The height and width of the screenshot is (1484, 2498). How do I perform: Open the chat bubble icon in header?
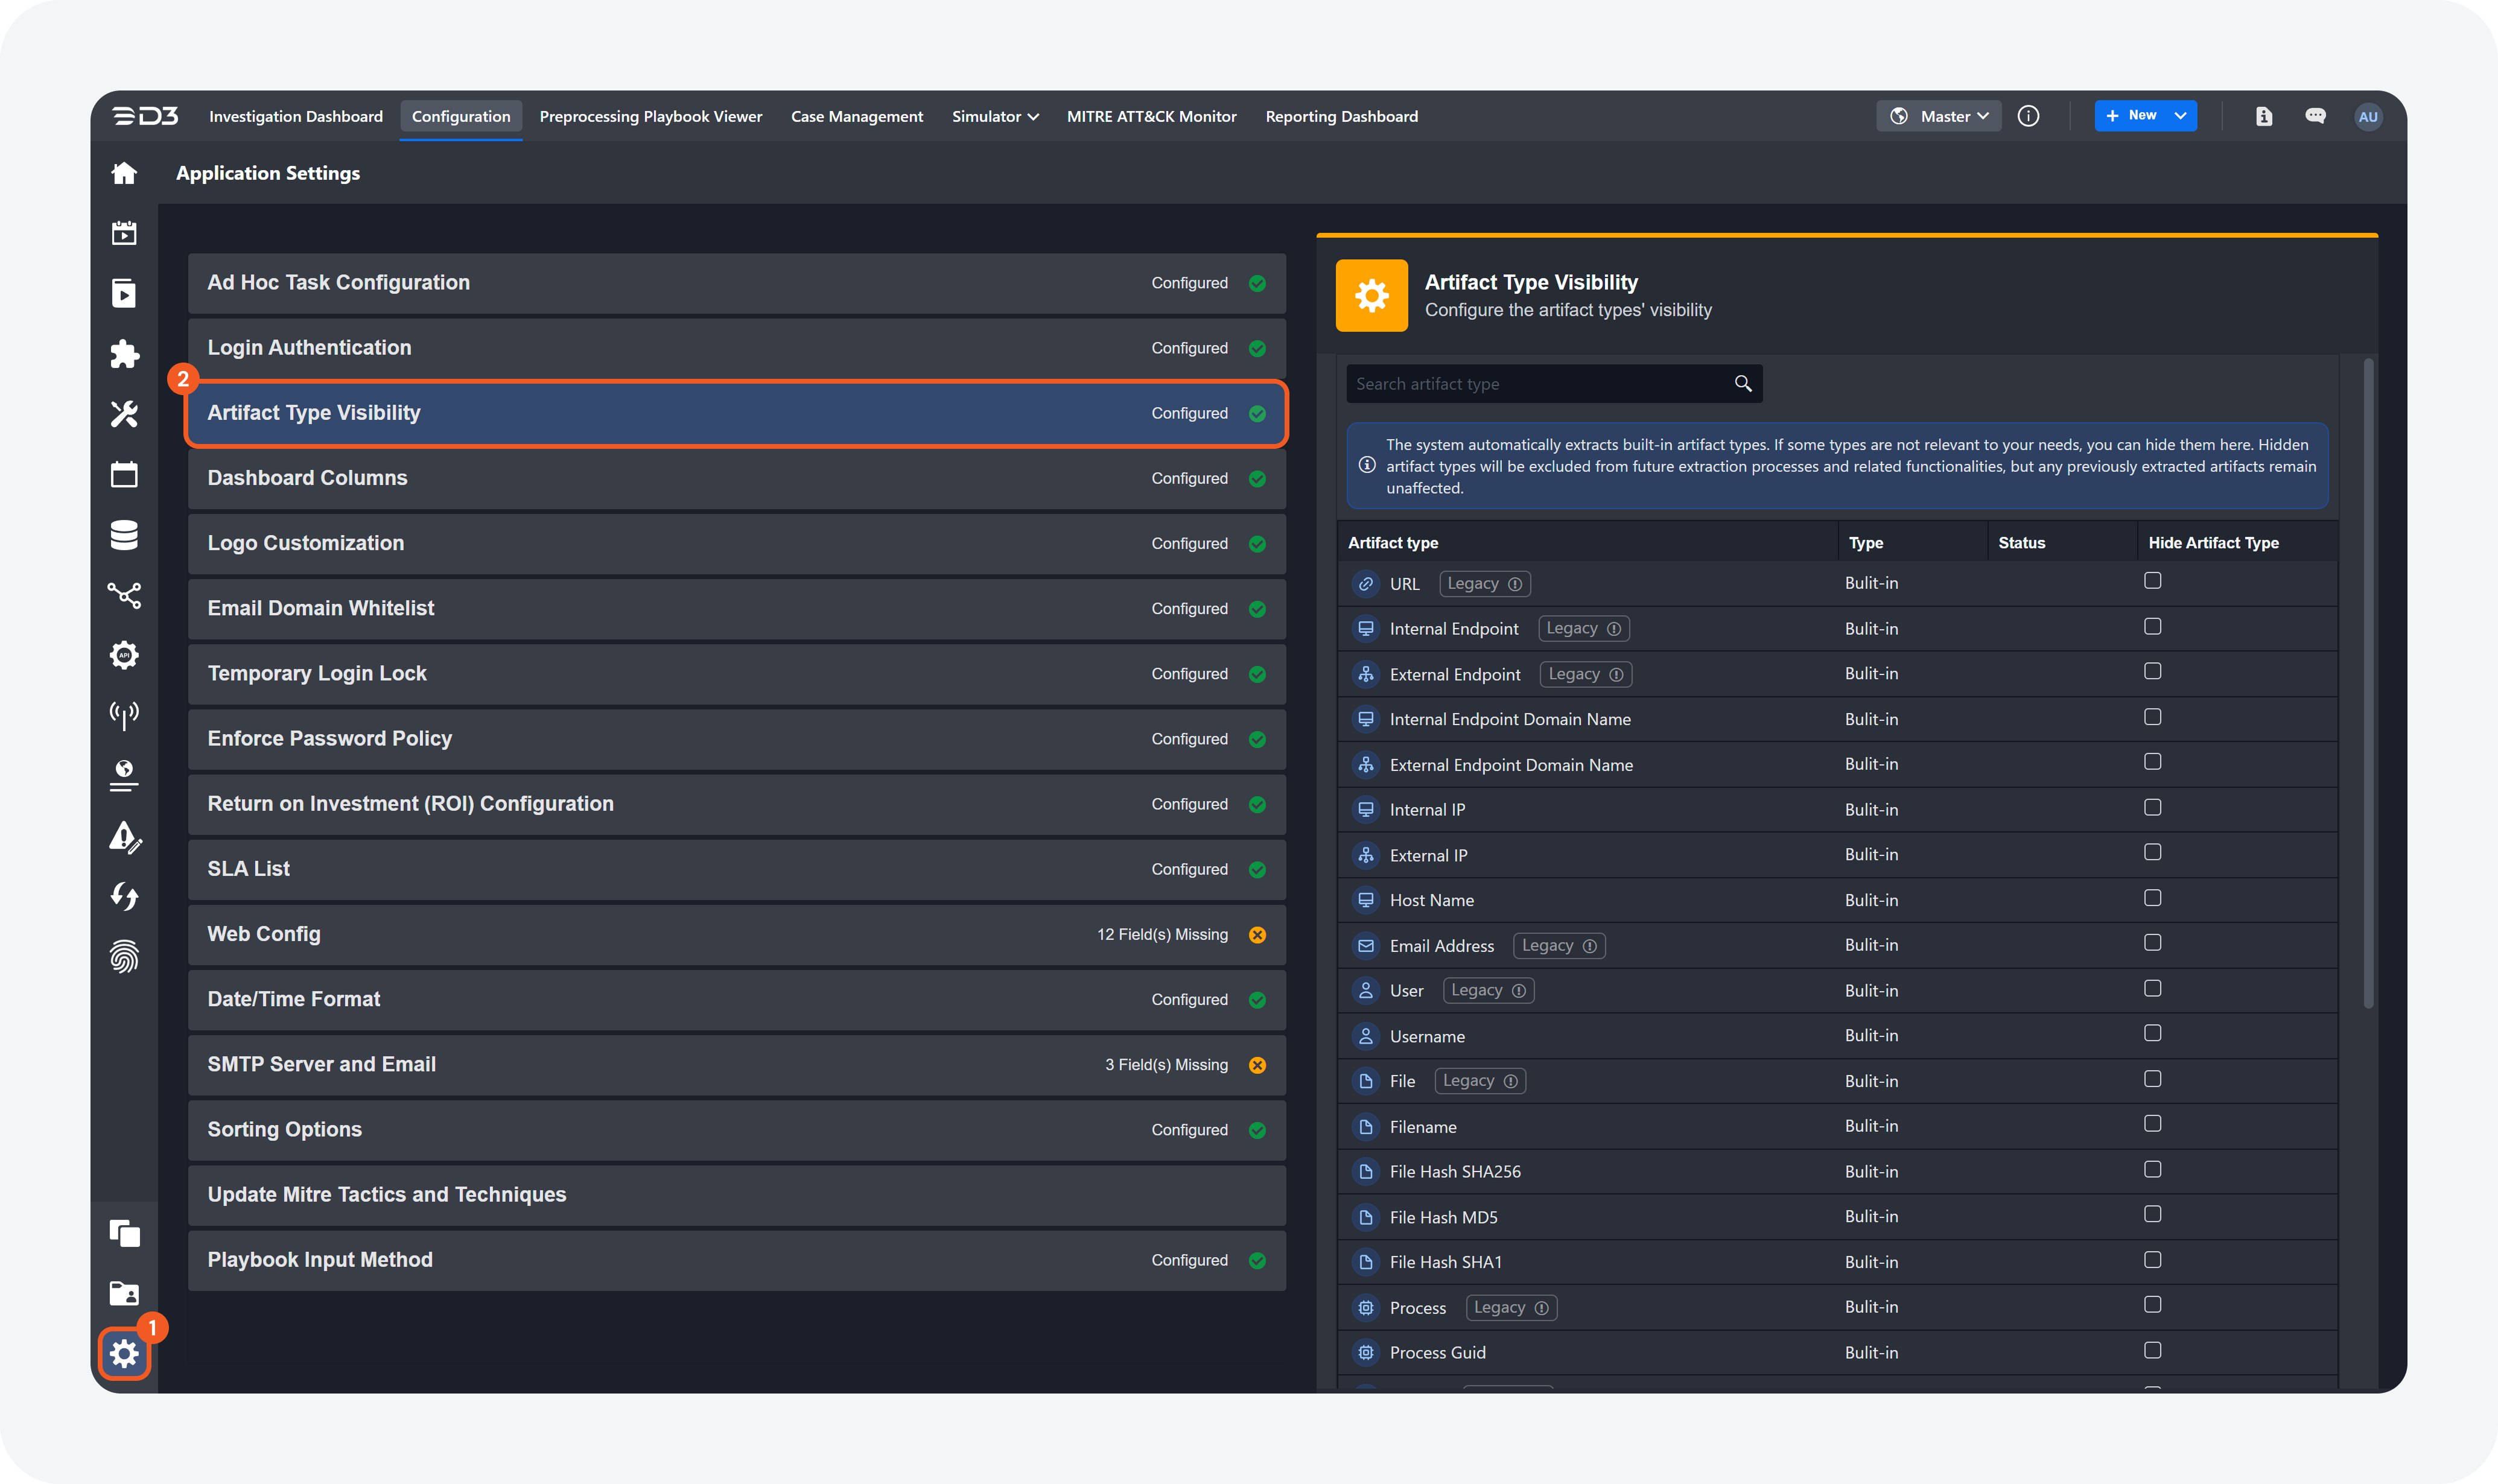2315,116
